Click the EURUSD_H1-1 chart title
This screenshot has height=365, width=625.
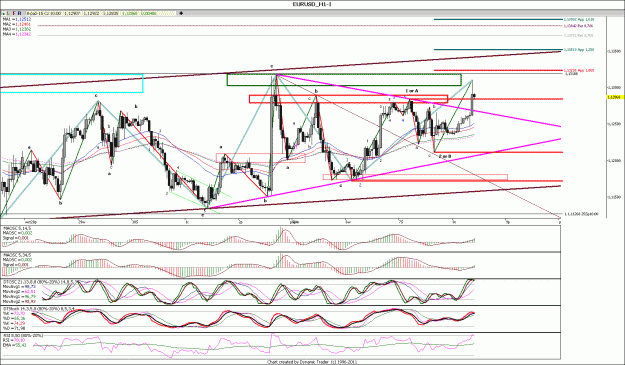[x=312, y=4]
